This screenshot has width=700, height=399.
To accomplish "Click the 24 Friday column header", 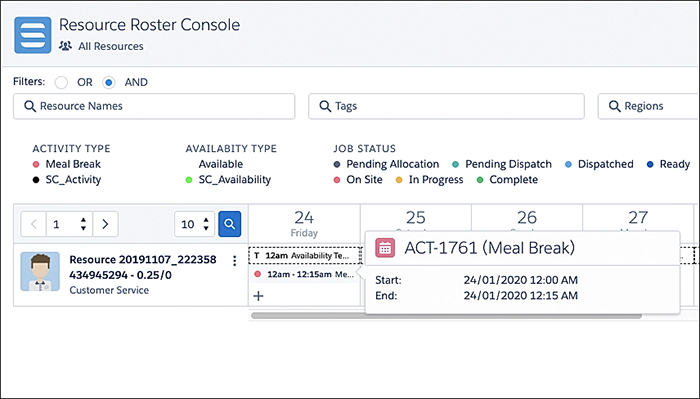I will click(304, 224).
